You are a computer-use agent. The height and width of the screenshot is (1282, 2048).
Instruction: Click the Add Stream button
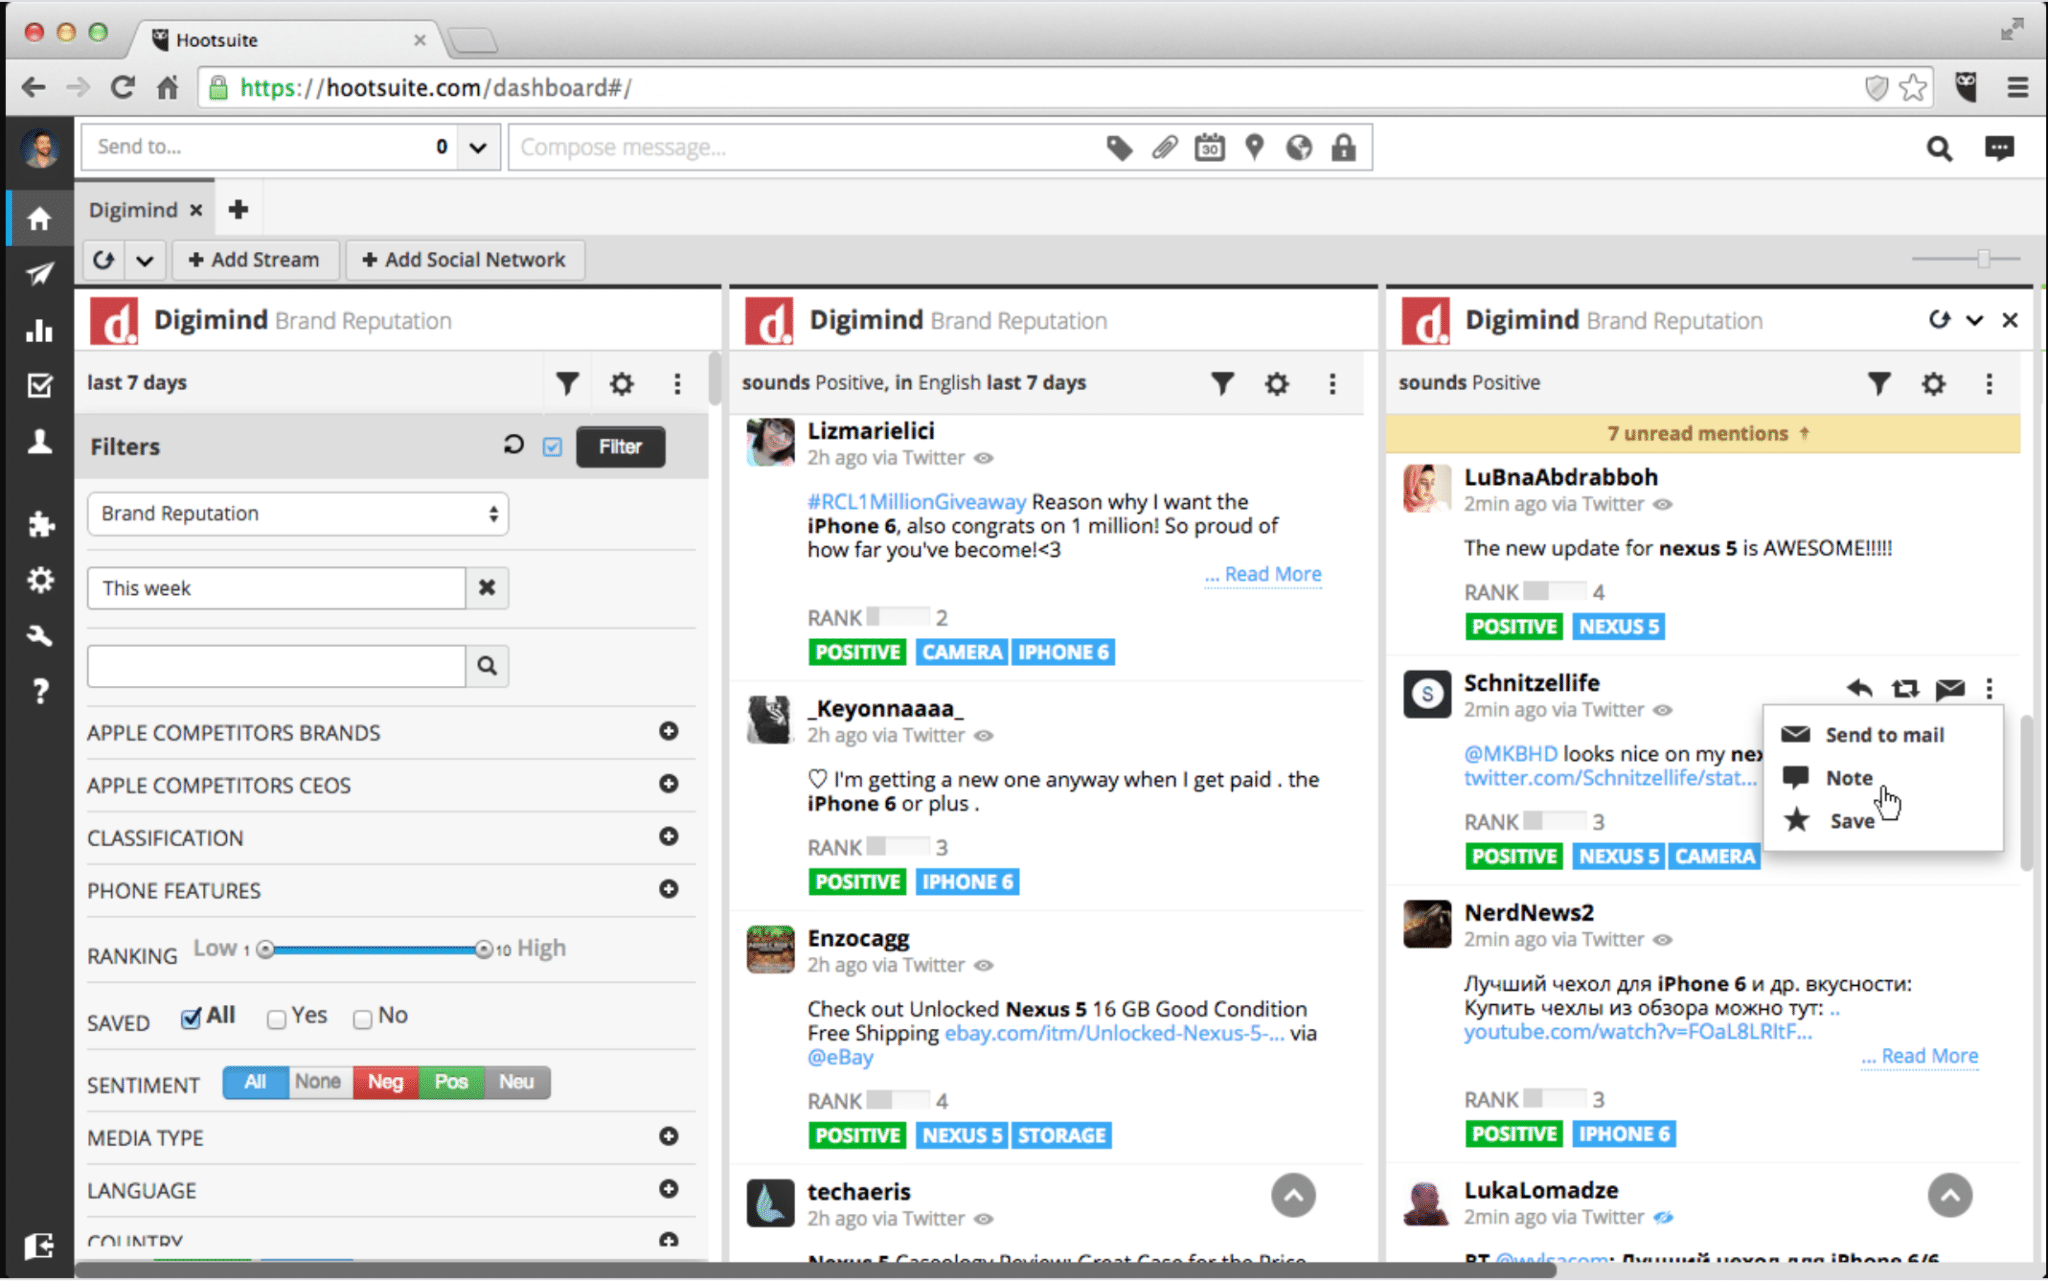coord(255,259)
